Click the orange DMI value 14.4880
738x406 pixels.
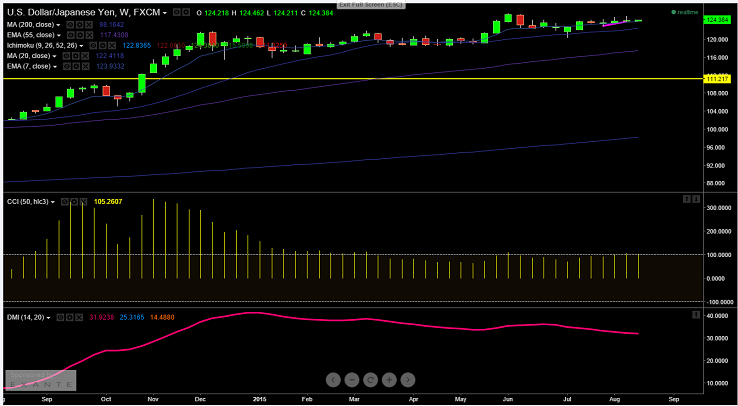pyautogui.click(x=162, y=318)
